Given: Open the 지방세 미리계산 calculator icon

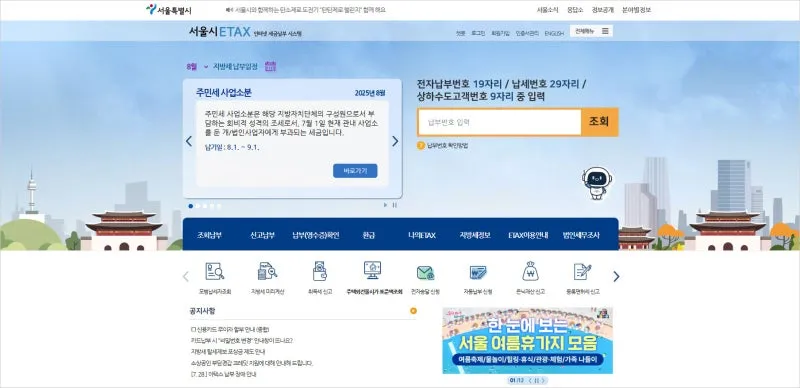Looking at the screenshot, I should [x=267, y=271].
